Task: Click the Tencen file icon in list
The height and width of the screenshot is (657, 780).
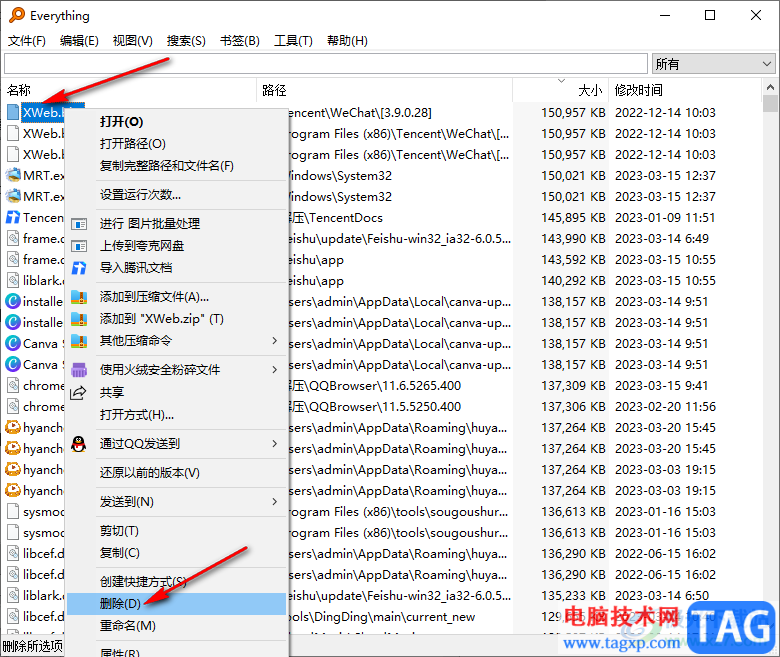Action: pyautogui.click(x=13, y=217)
